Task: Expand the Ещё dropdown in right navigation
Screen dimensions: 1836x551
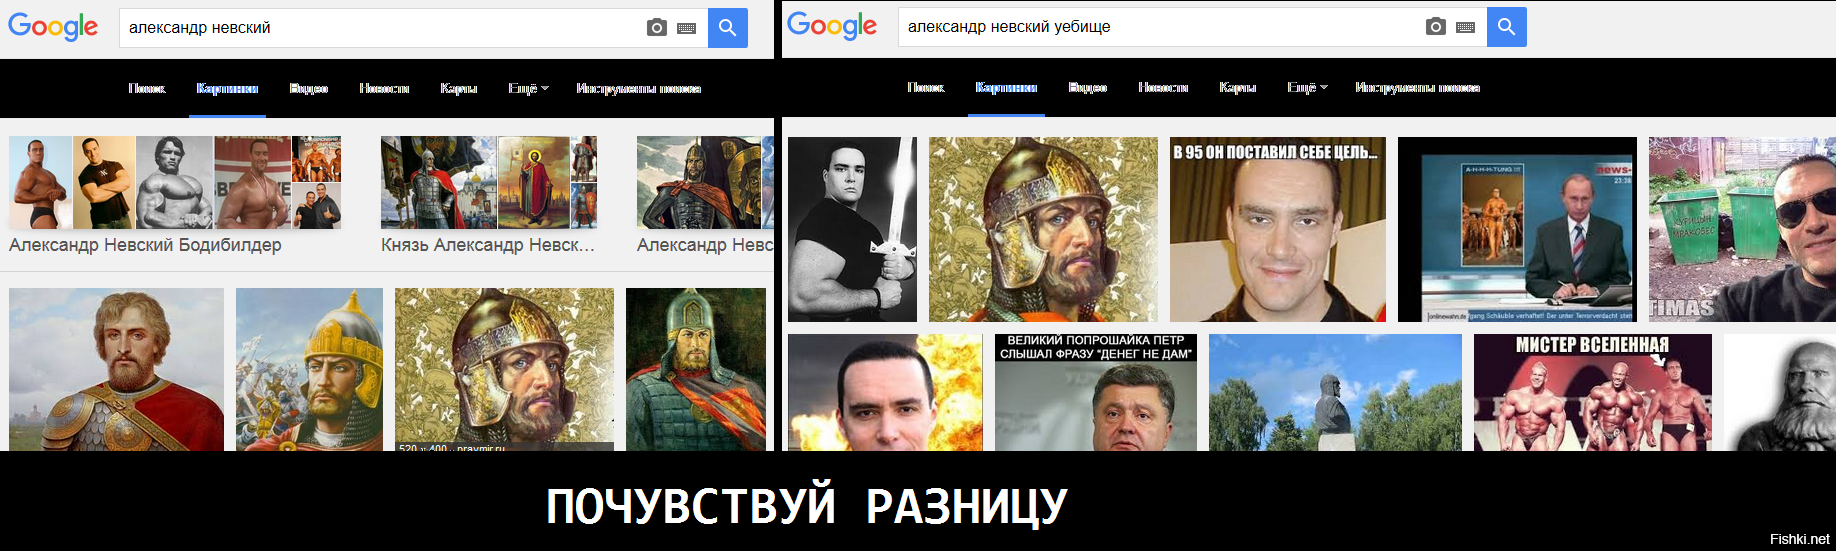Action: click(1307, 88)
